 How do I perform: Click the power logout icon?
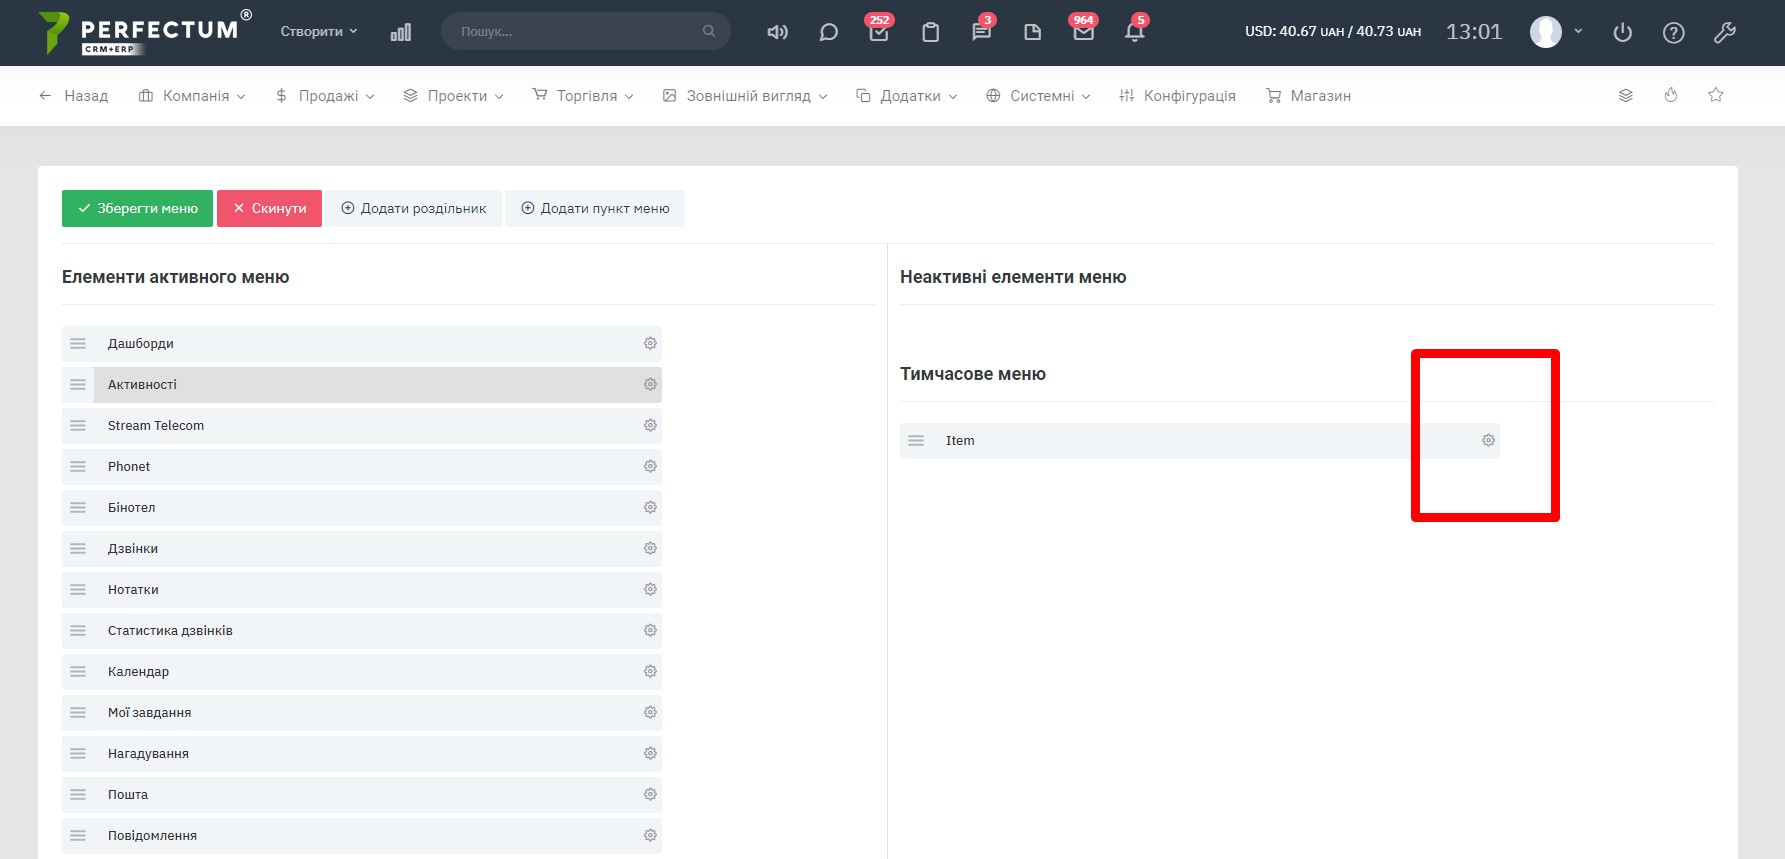1622,33
